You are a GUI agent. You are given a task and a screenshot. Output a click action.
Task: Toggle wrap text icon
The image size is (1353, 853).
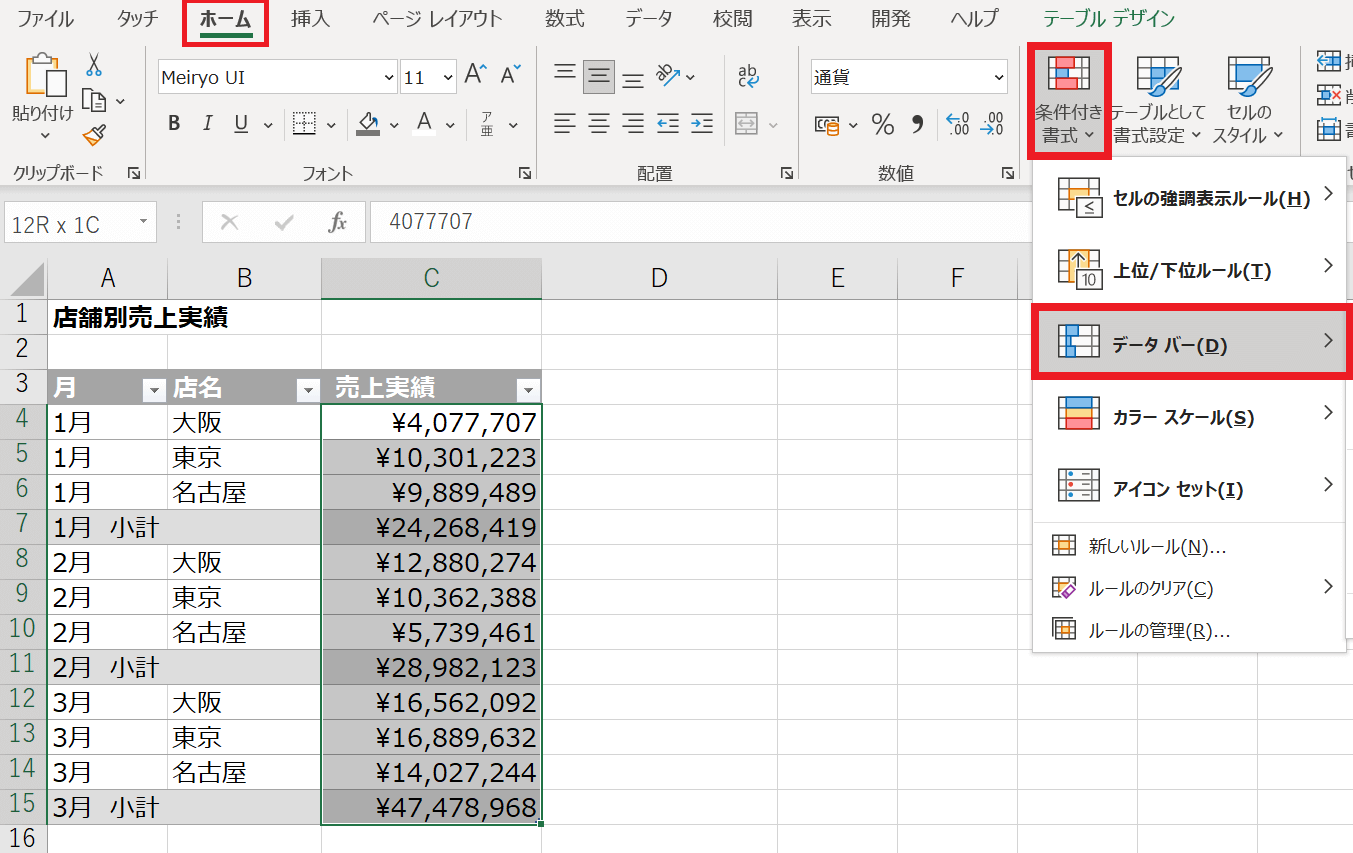pyautogui.click(x=747, y=76)
